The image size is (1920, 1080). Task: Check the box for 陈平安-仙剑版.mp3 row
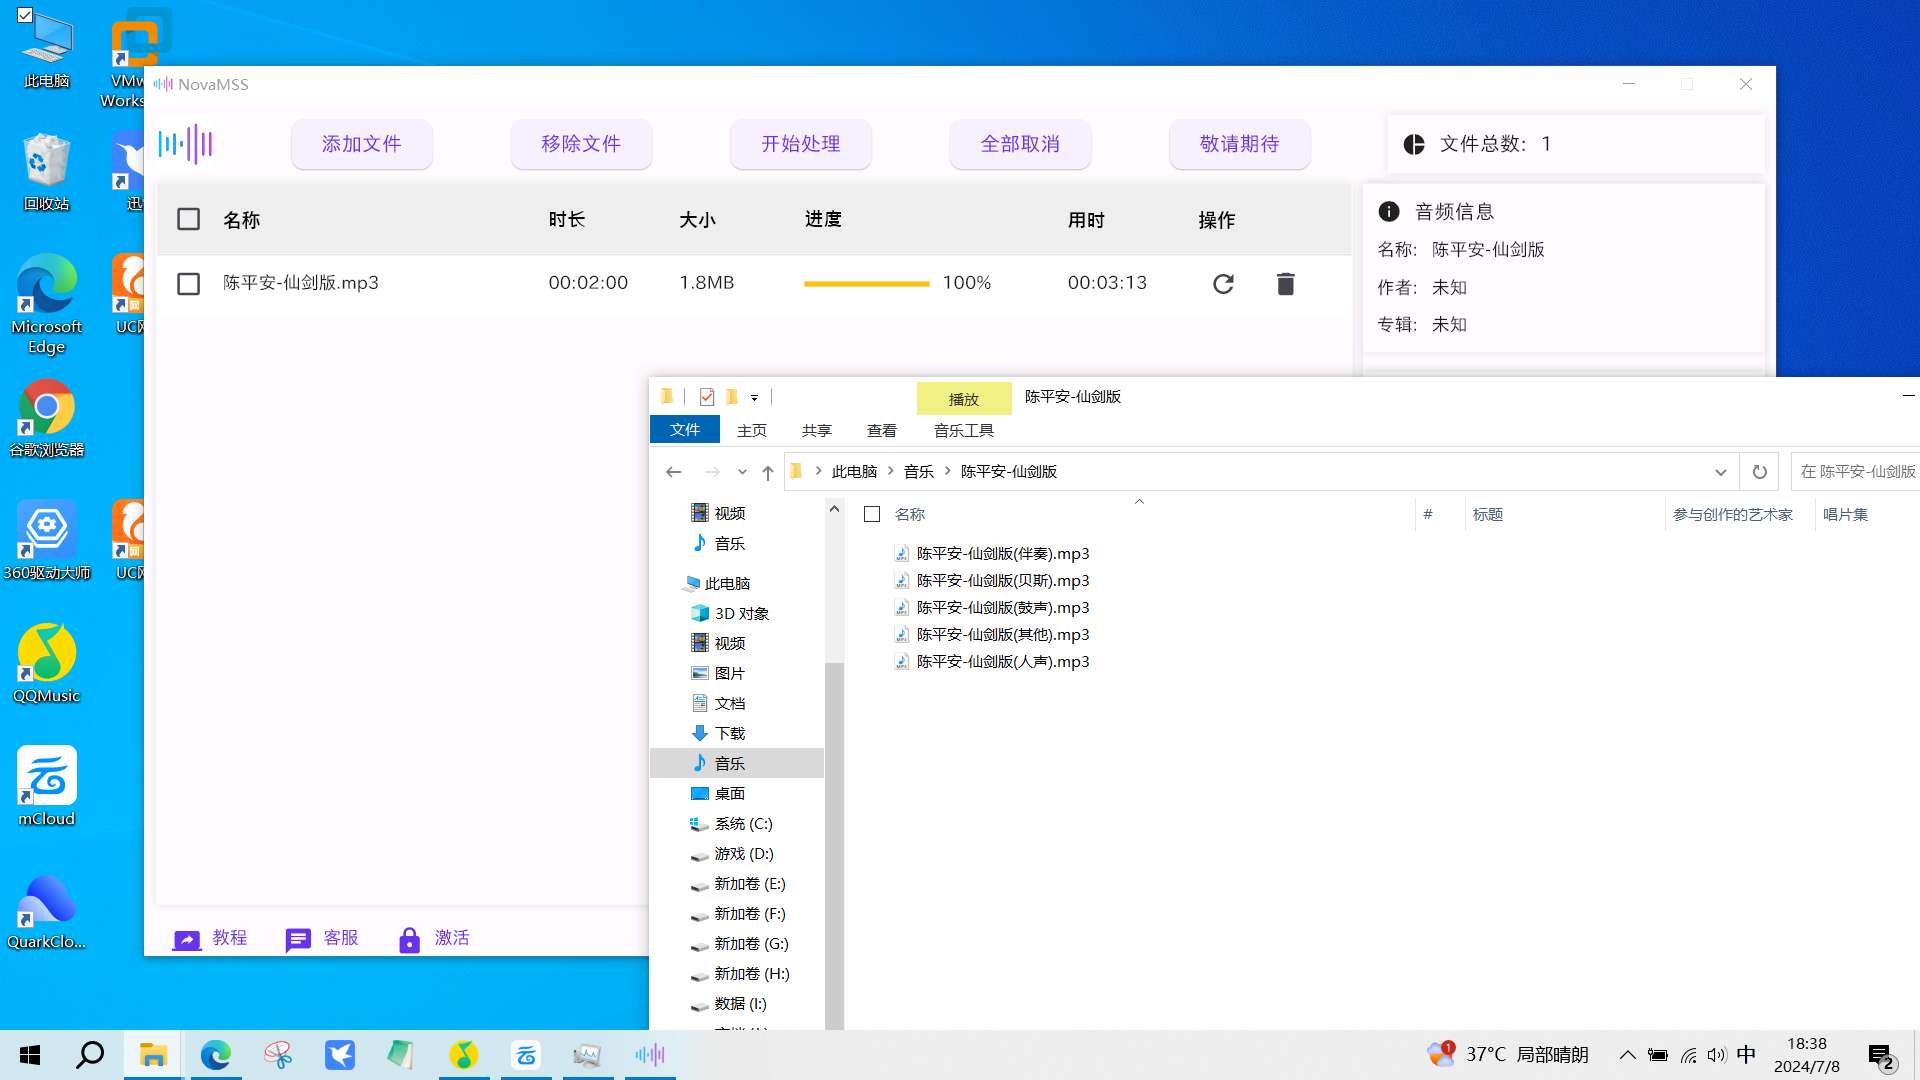coord(188,284)
